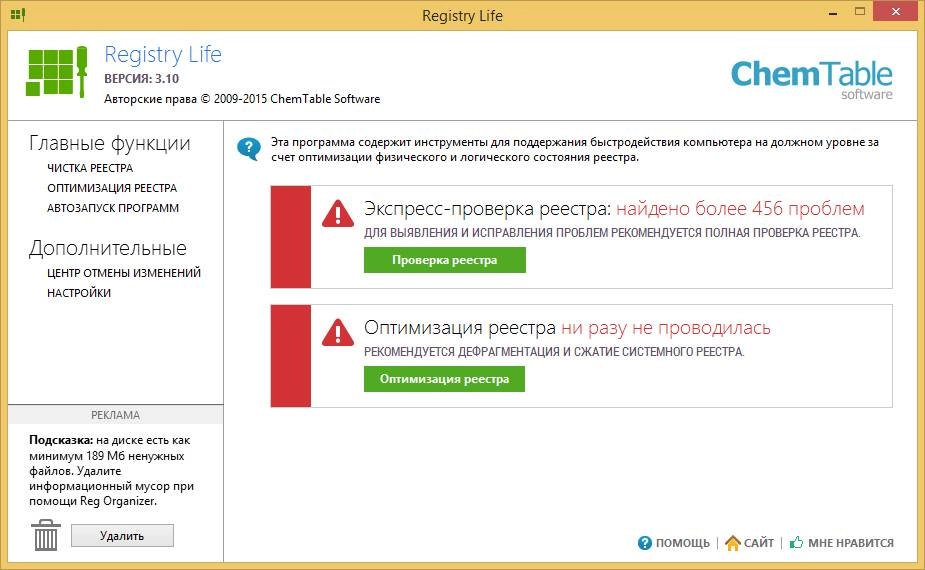The height and width of the screenshot is (570, 925).
Task: Click the app icon in the title bar
Action: [x=18, y=15]
